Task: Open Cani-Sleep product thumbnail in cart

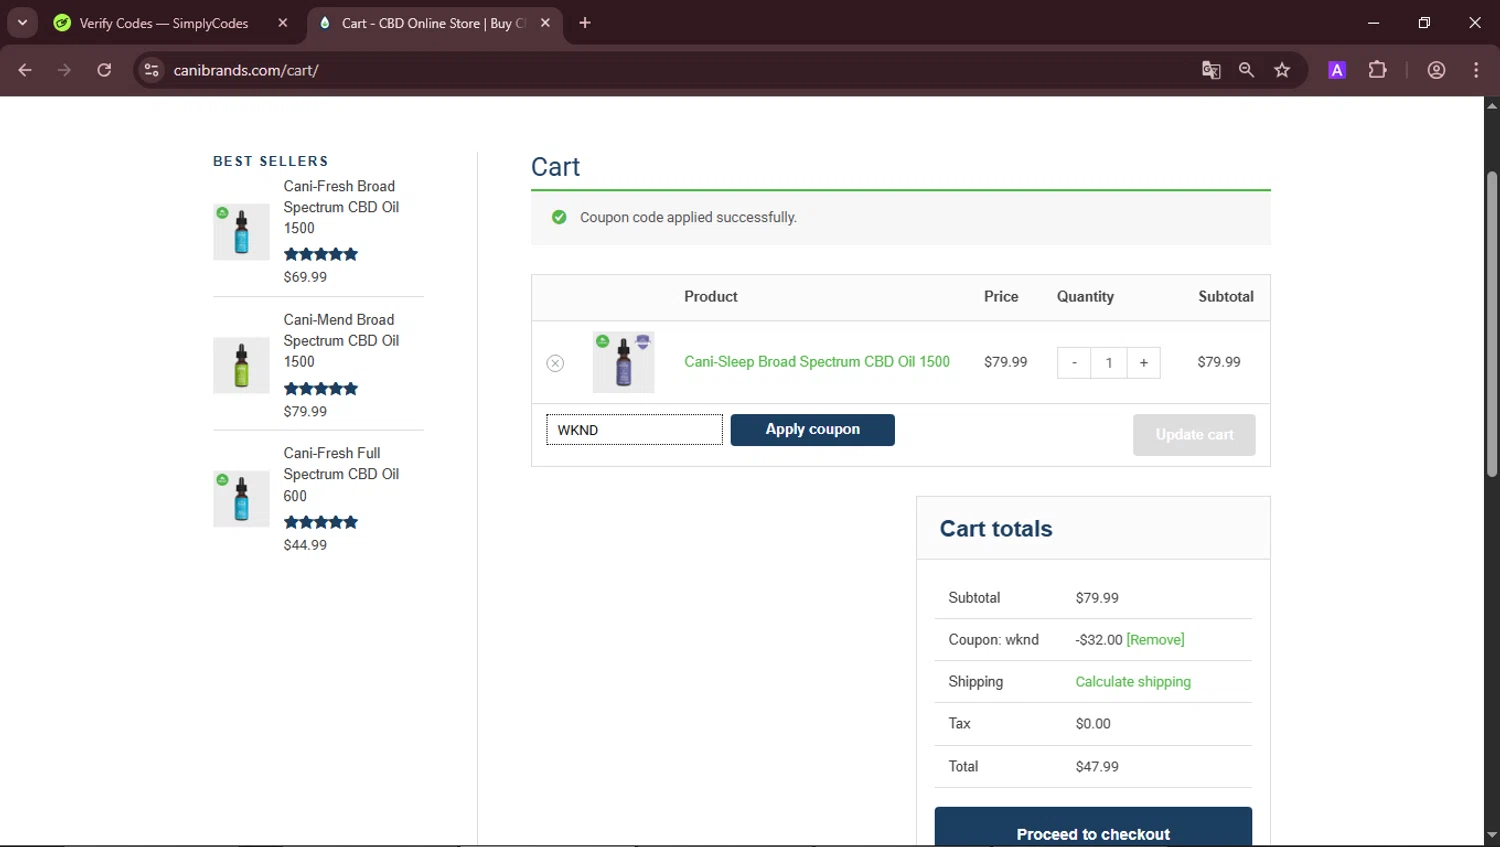Action: (623, 362)
